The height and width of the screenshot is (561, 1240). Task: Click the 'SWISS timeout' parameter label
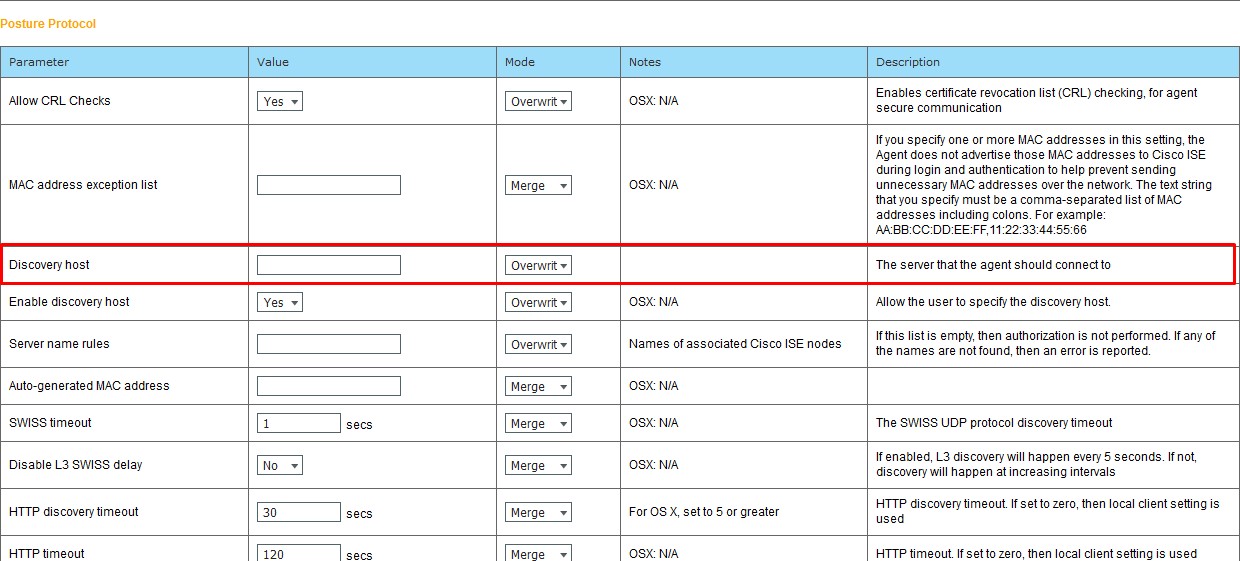point(50,423)
